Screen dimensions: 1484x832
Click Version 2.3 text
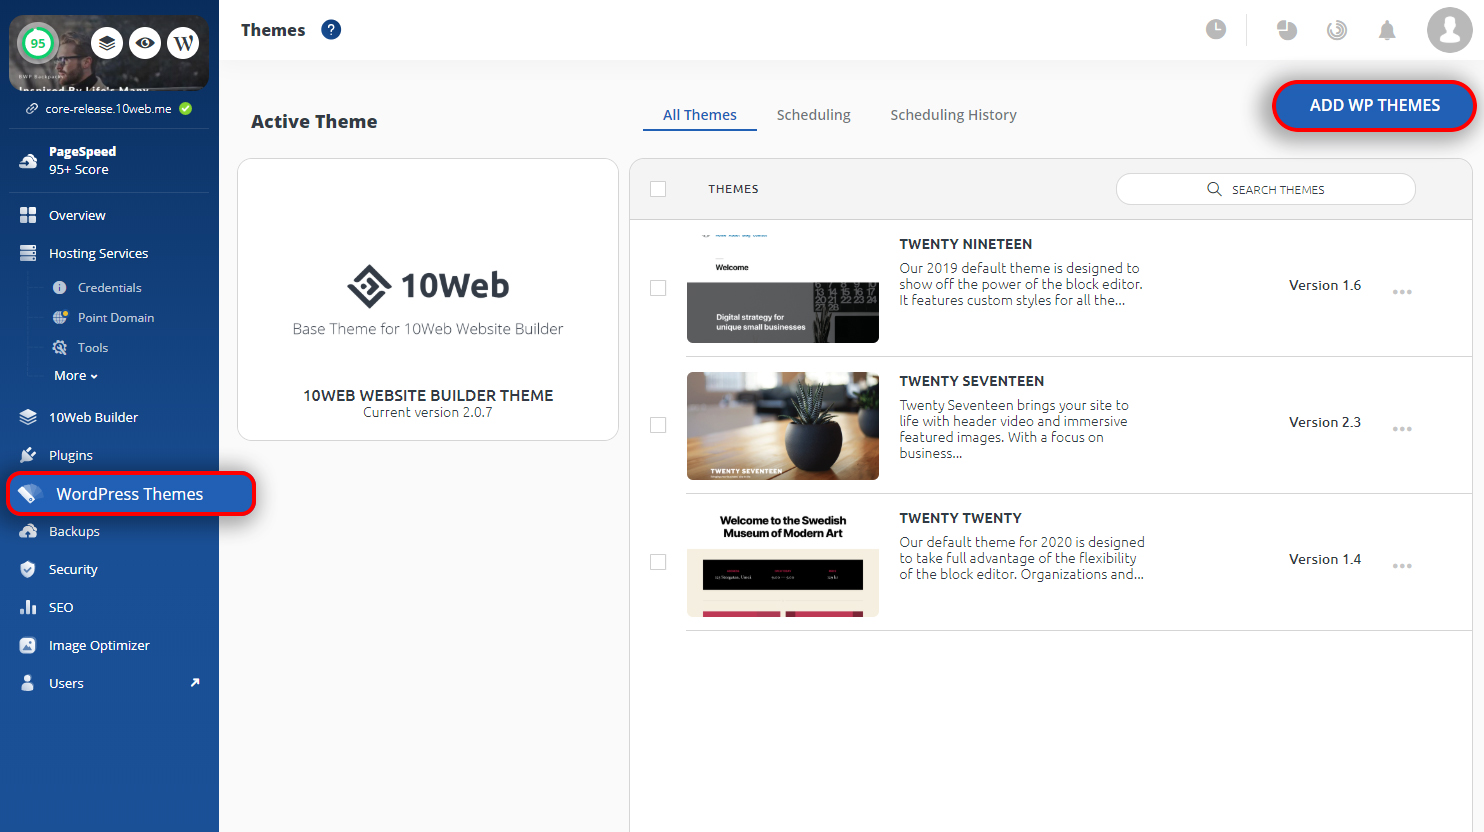tap(1325, 422)
